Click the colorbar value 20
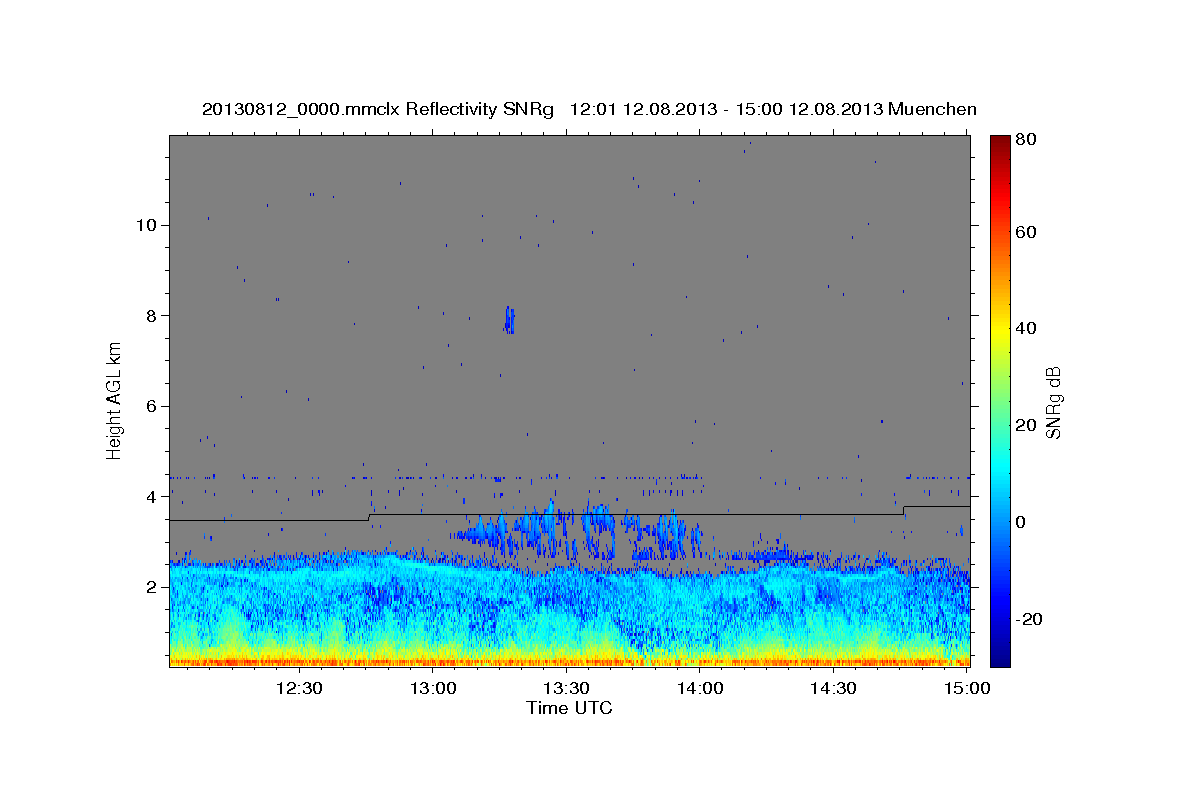This screenshot has width=1200, height=800. 1028,425
